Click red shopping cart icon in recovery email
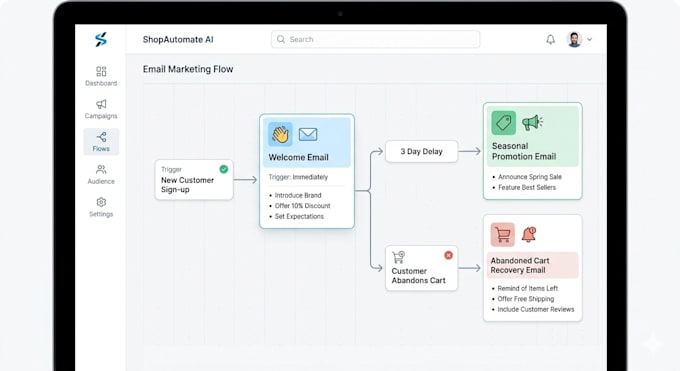Screen dimensions: 680x371 point(503,235)
